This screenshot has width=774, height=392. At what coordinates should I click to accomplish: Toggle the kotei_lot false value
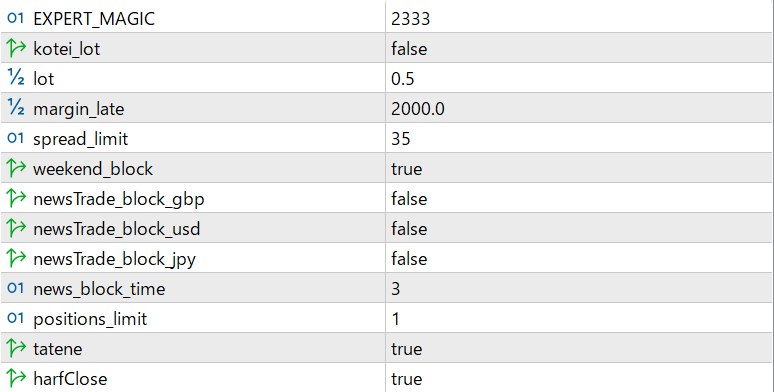point(579,48)
